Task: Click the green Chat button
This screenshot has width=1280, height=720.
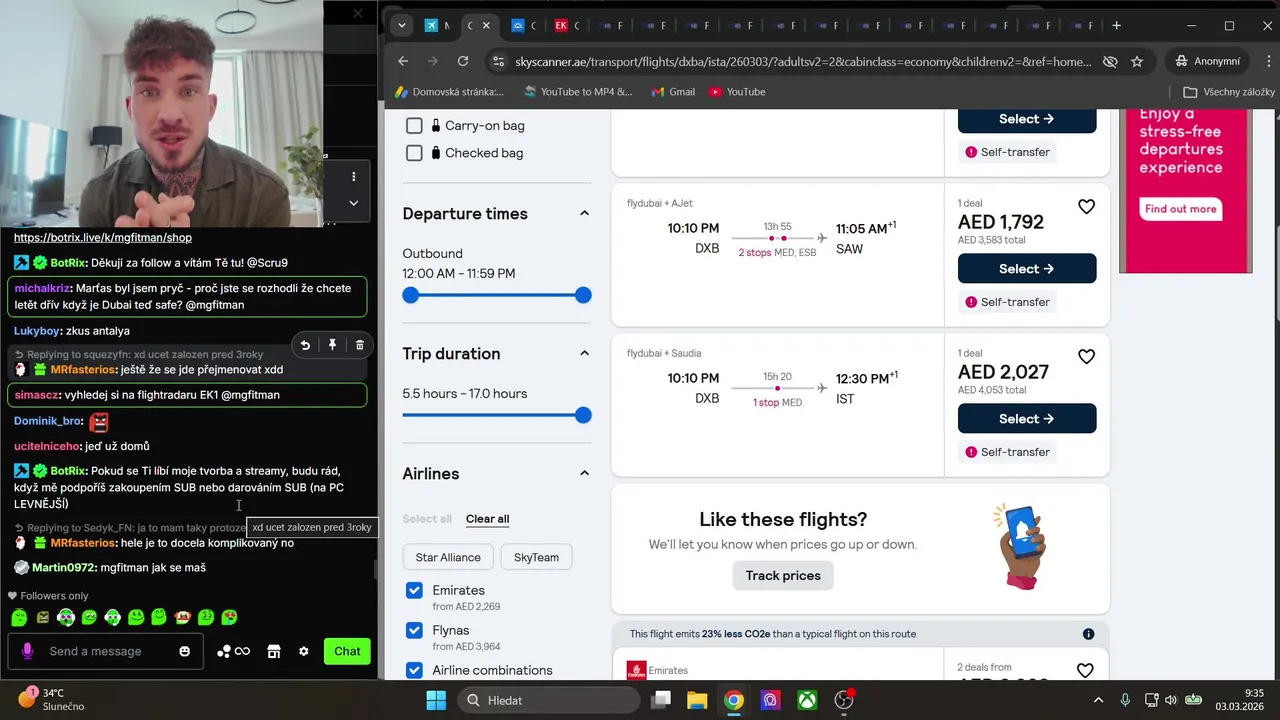Action: point(347,651)
